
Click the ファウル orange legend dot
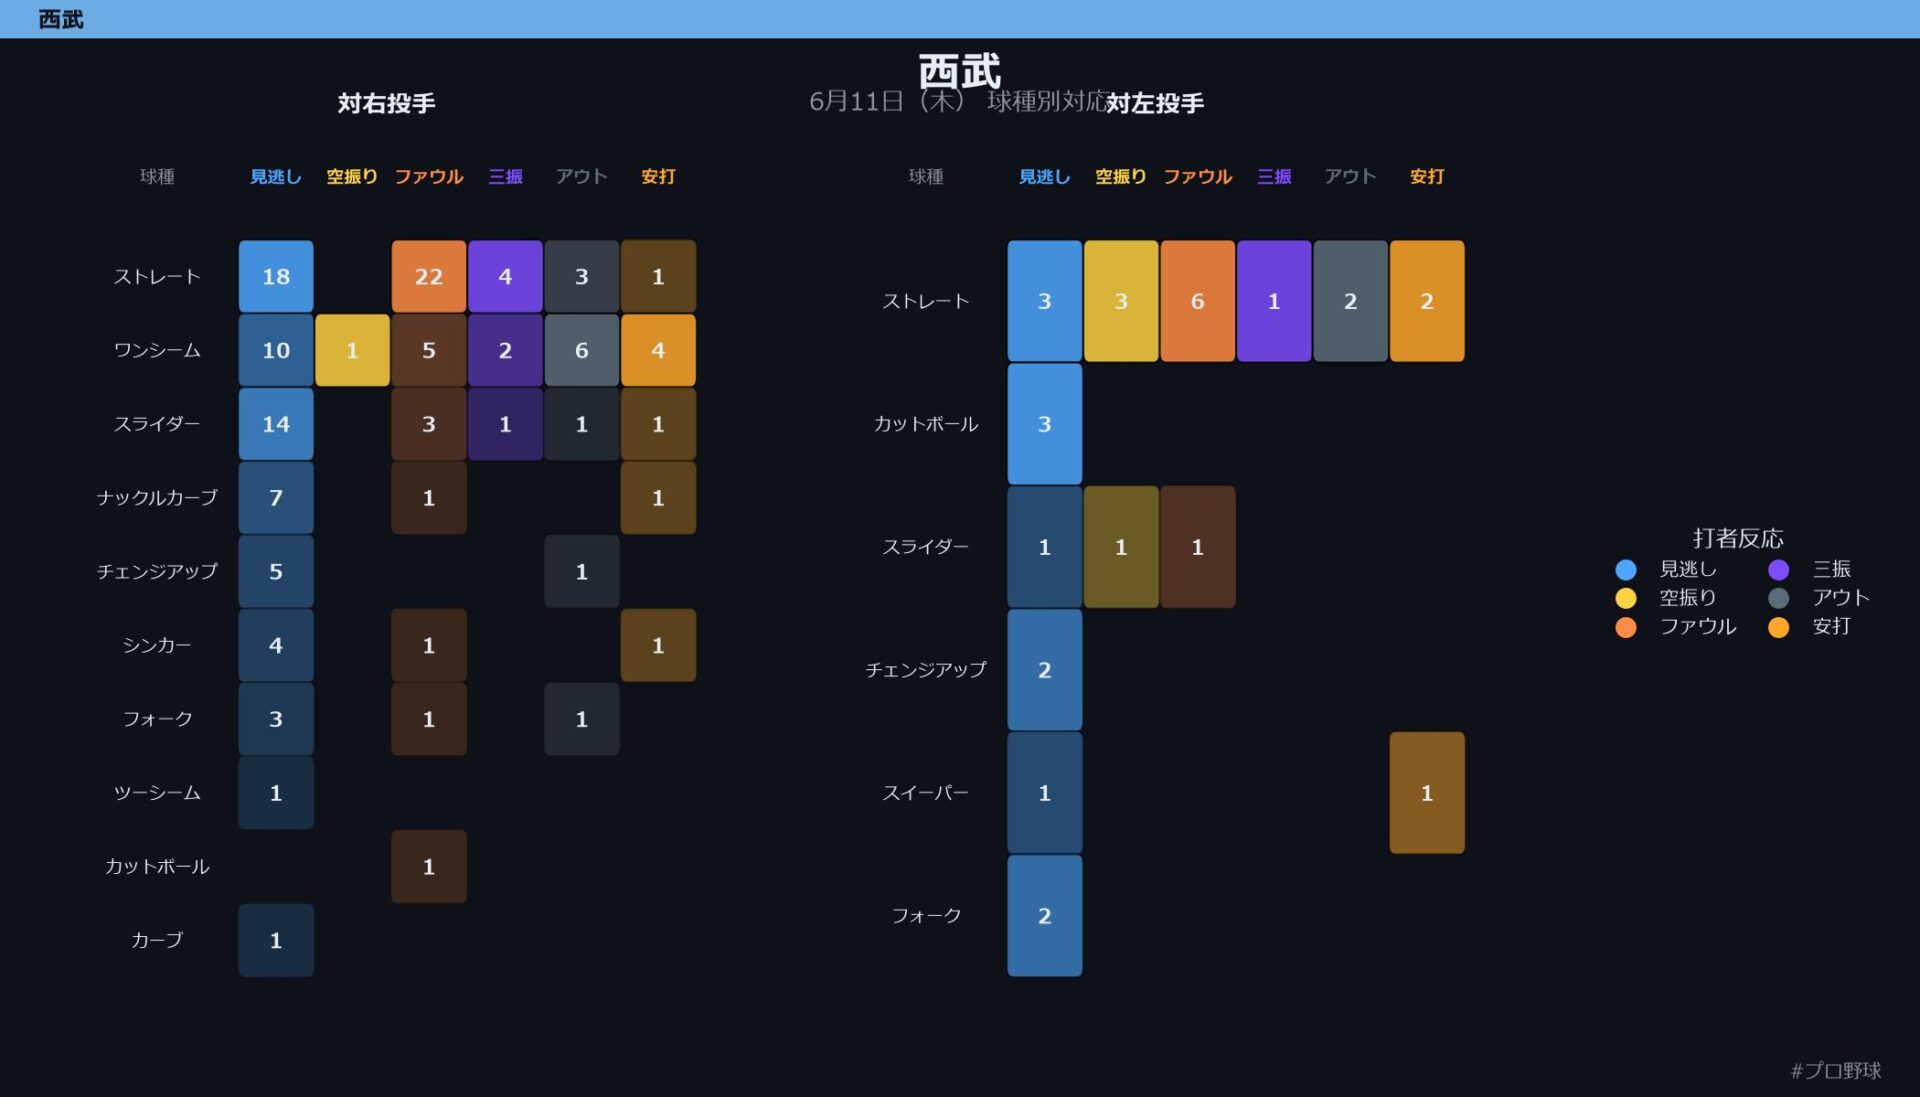(x=1626, y=627)
